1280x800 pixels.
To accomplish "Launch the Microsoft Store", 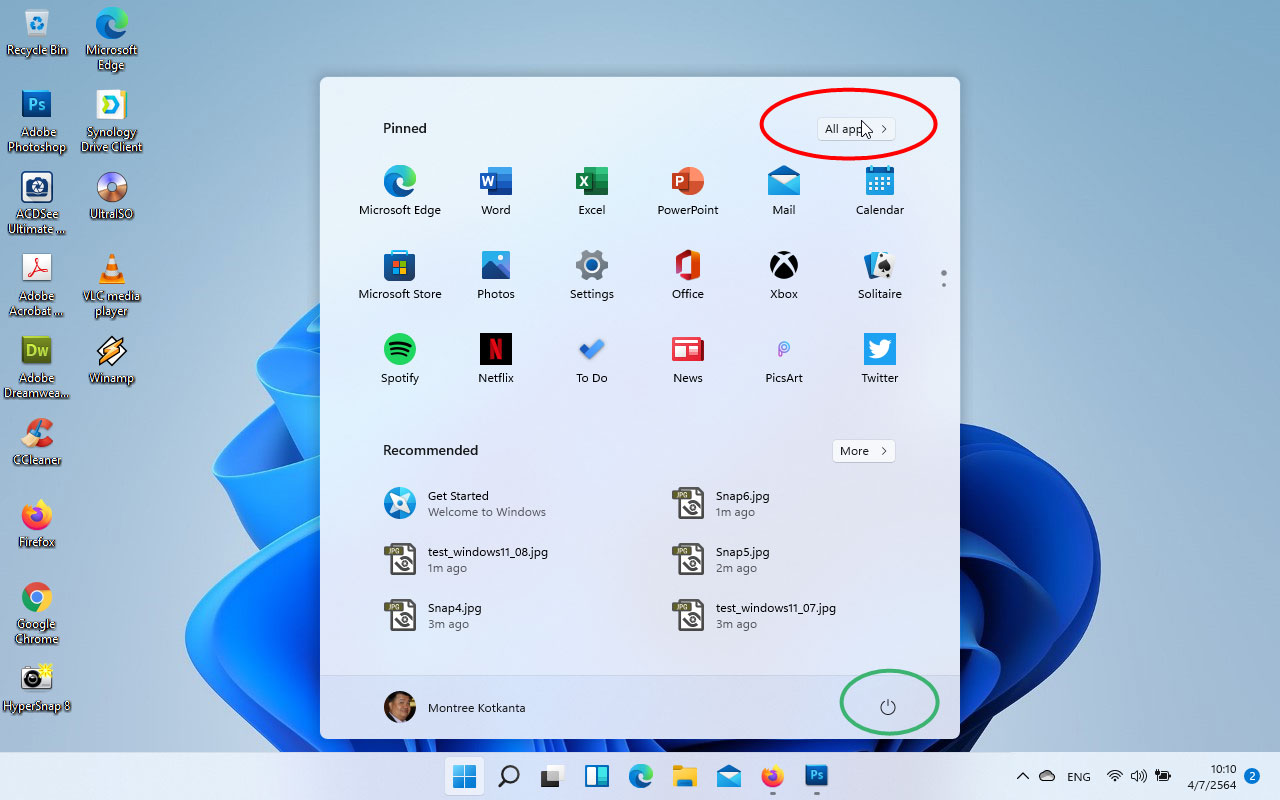I will click(x=399, y=274).
